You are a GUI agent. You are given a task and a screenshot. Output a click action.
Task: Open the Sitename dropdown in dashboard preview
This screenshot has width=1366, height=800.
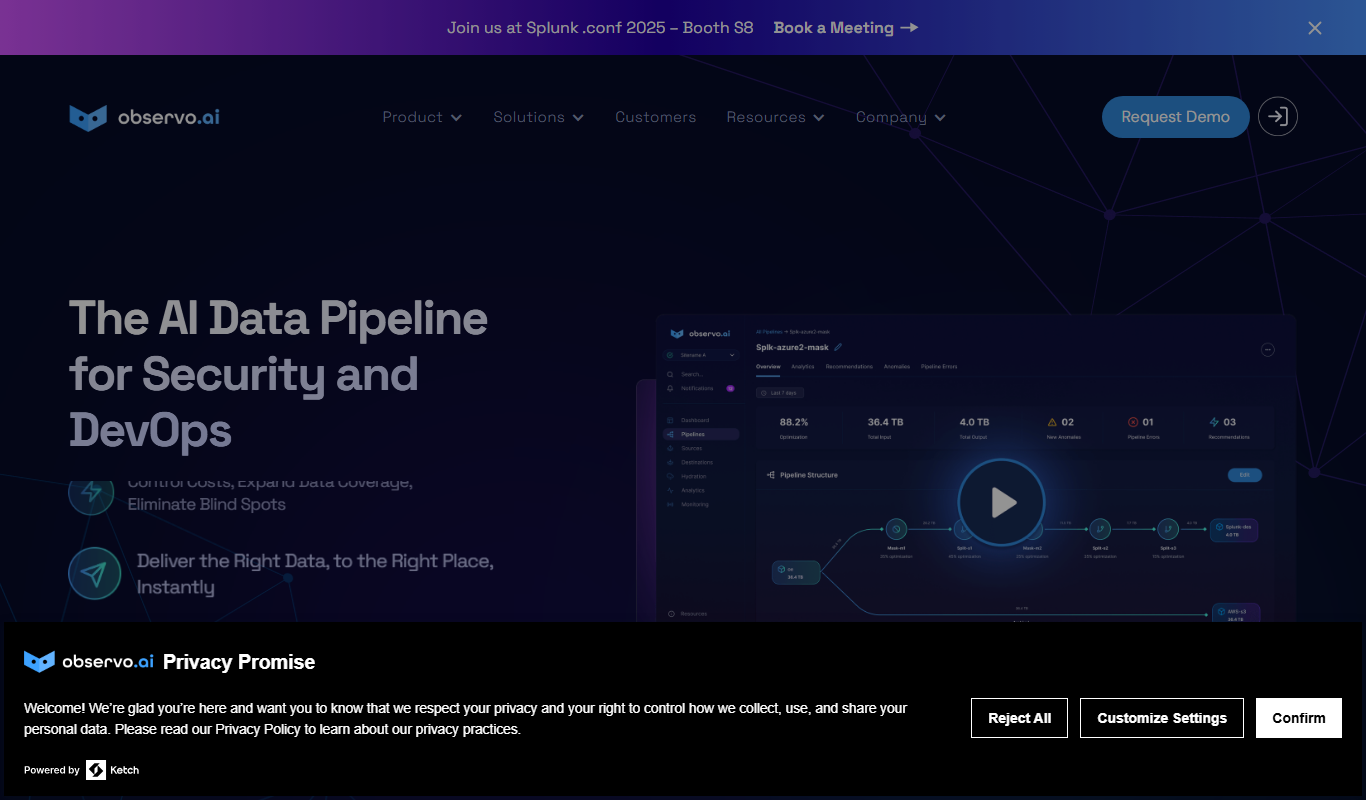(701, 355)
